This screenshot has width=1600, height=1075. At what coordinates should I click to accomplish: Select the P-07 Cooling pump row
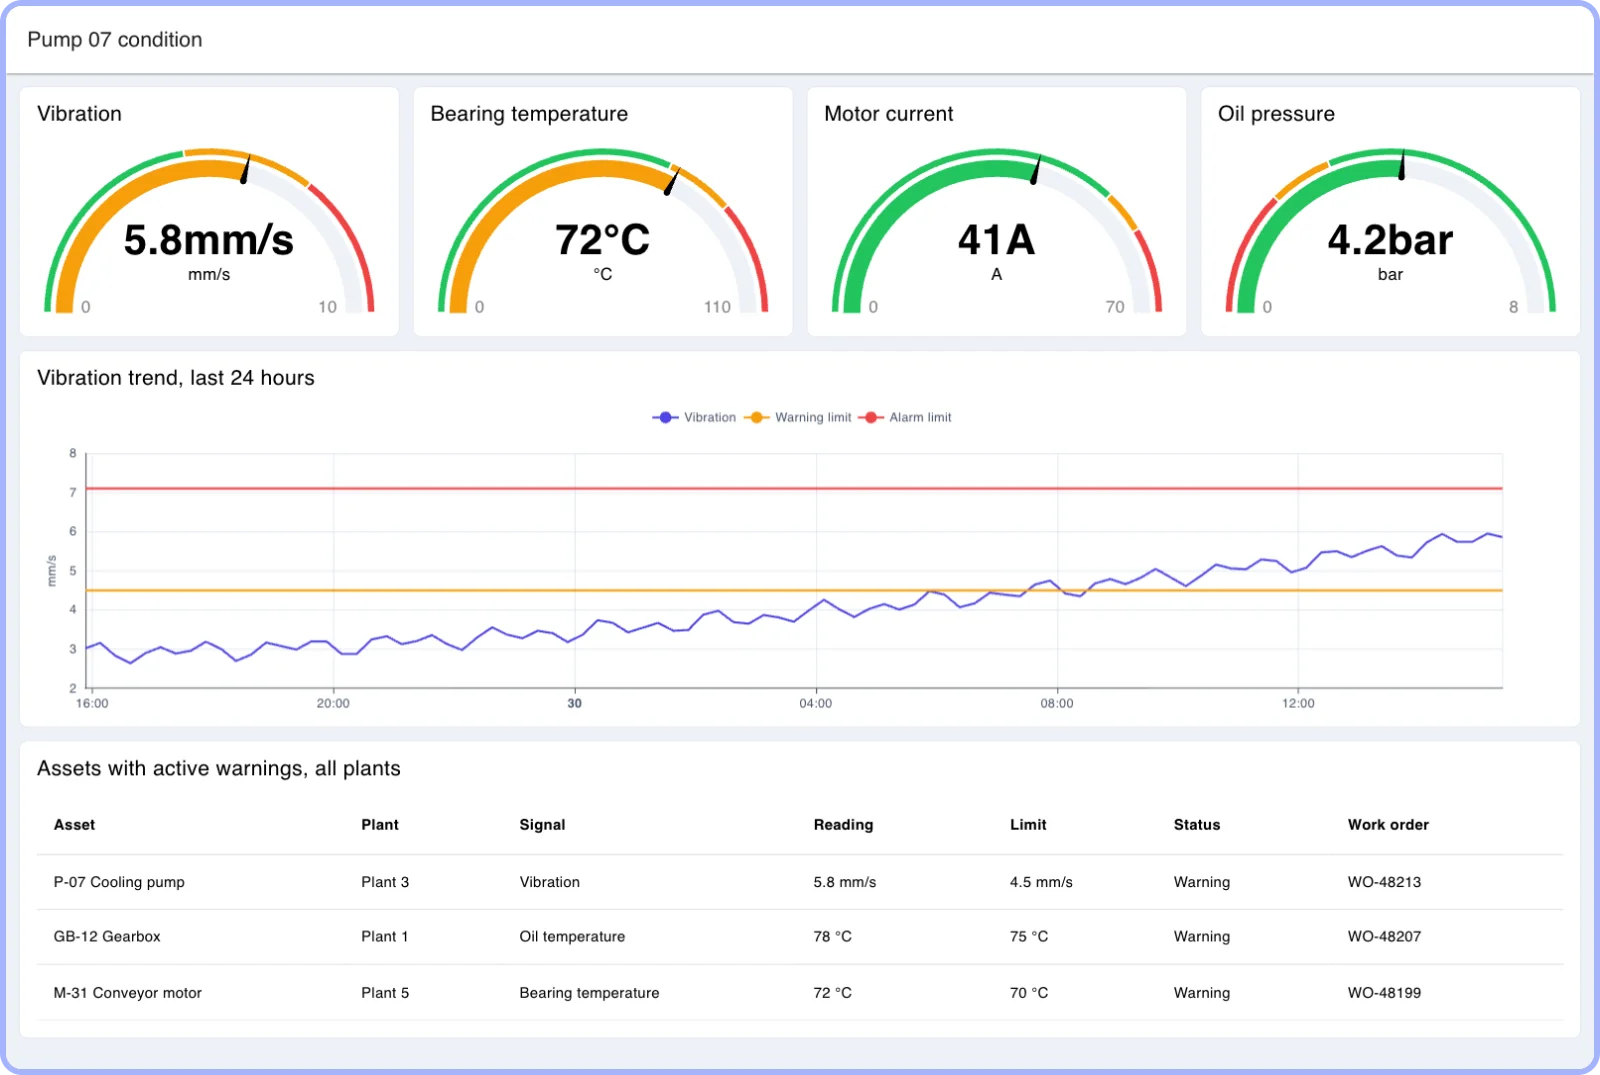(800, 882)
